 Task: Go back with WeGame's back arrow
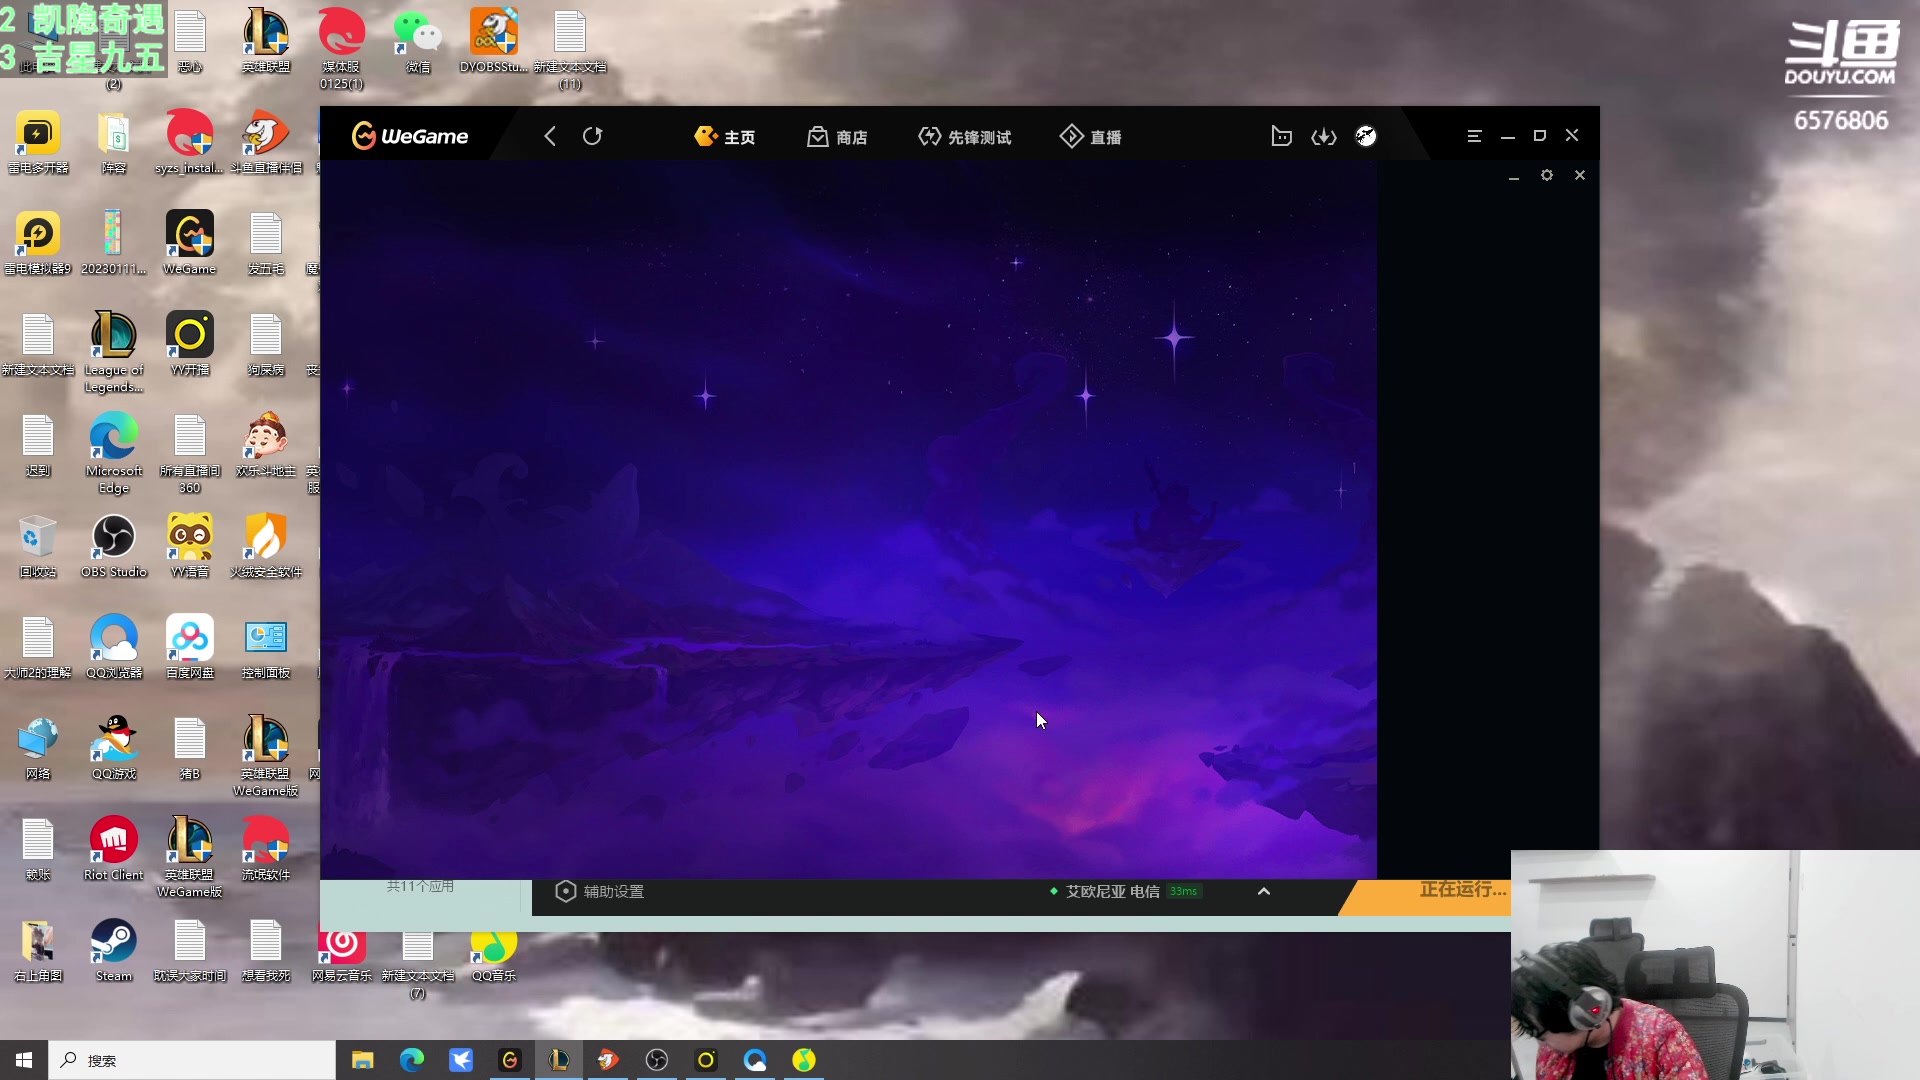tap(550, 136)
